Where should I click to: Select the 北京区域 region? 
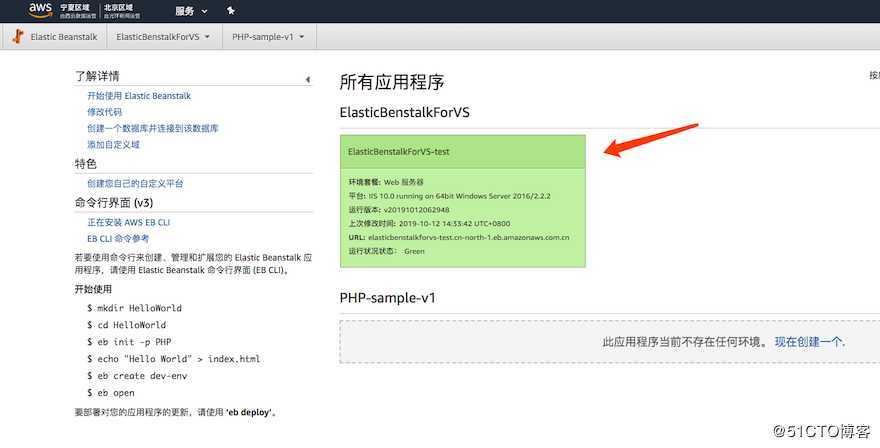pos(122,11)
